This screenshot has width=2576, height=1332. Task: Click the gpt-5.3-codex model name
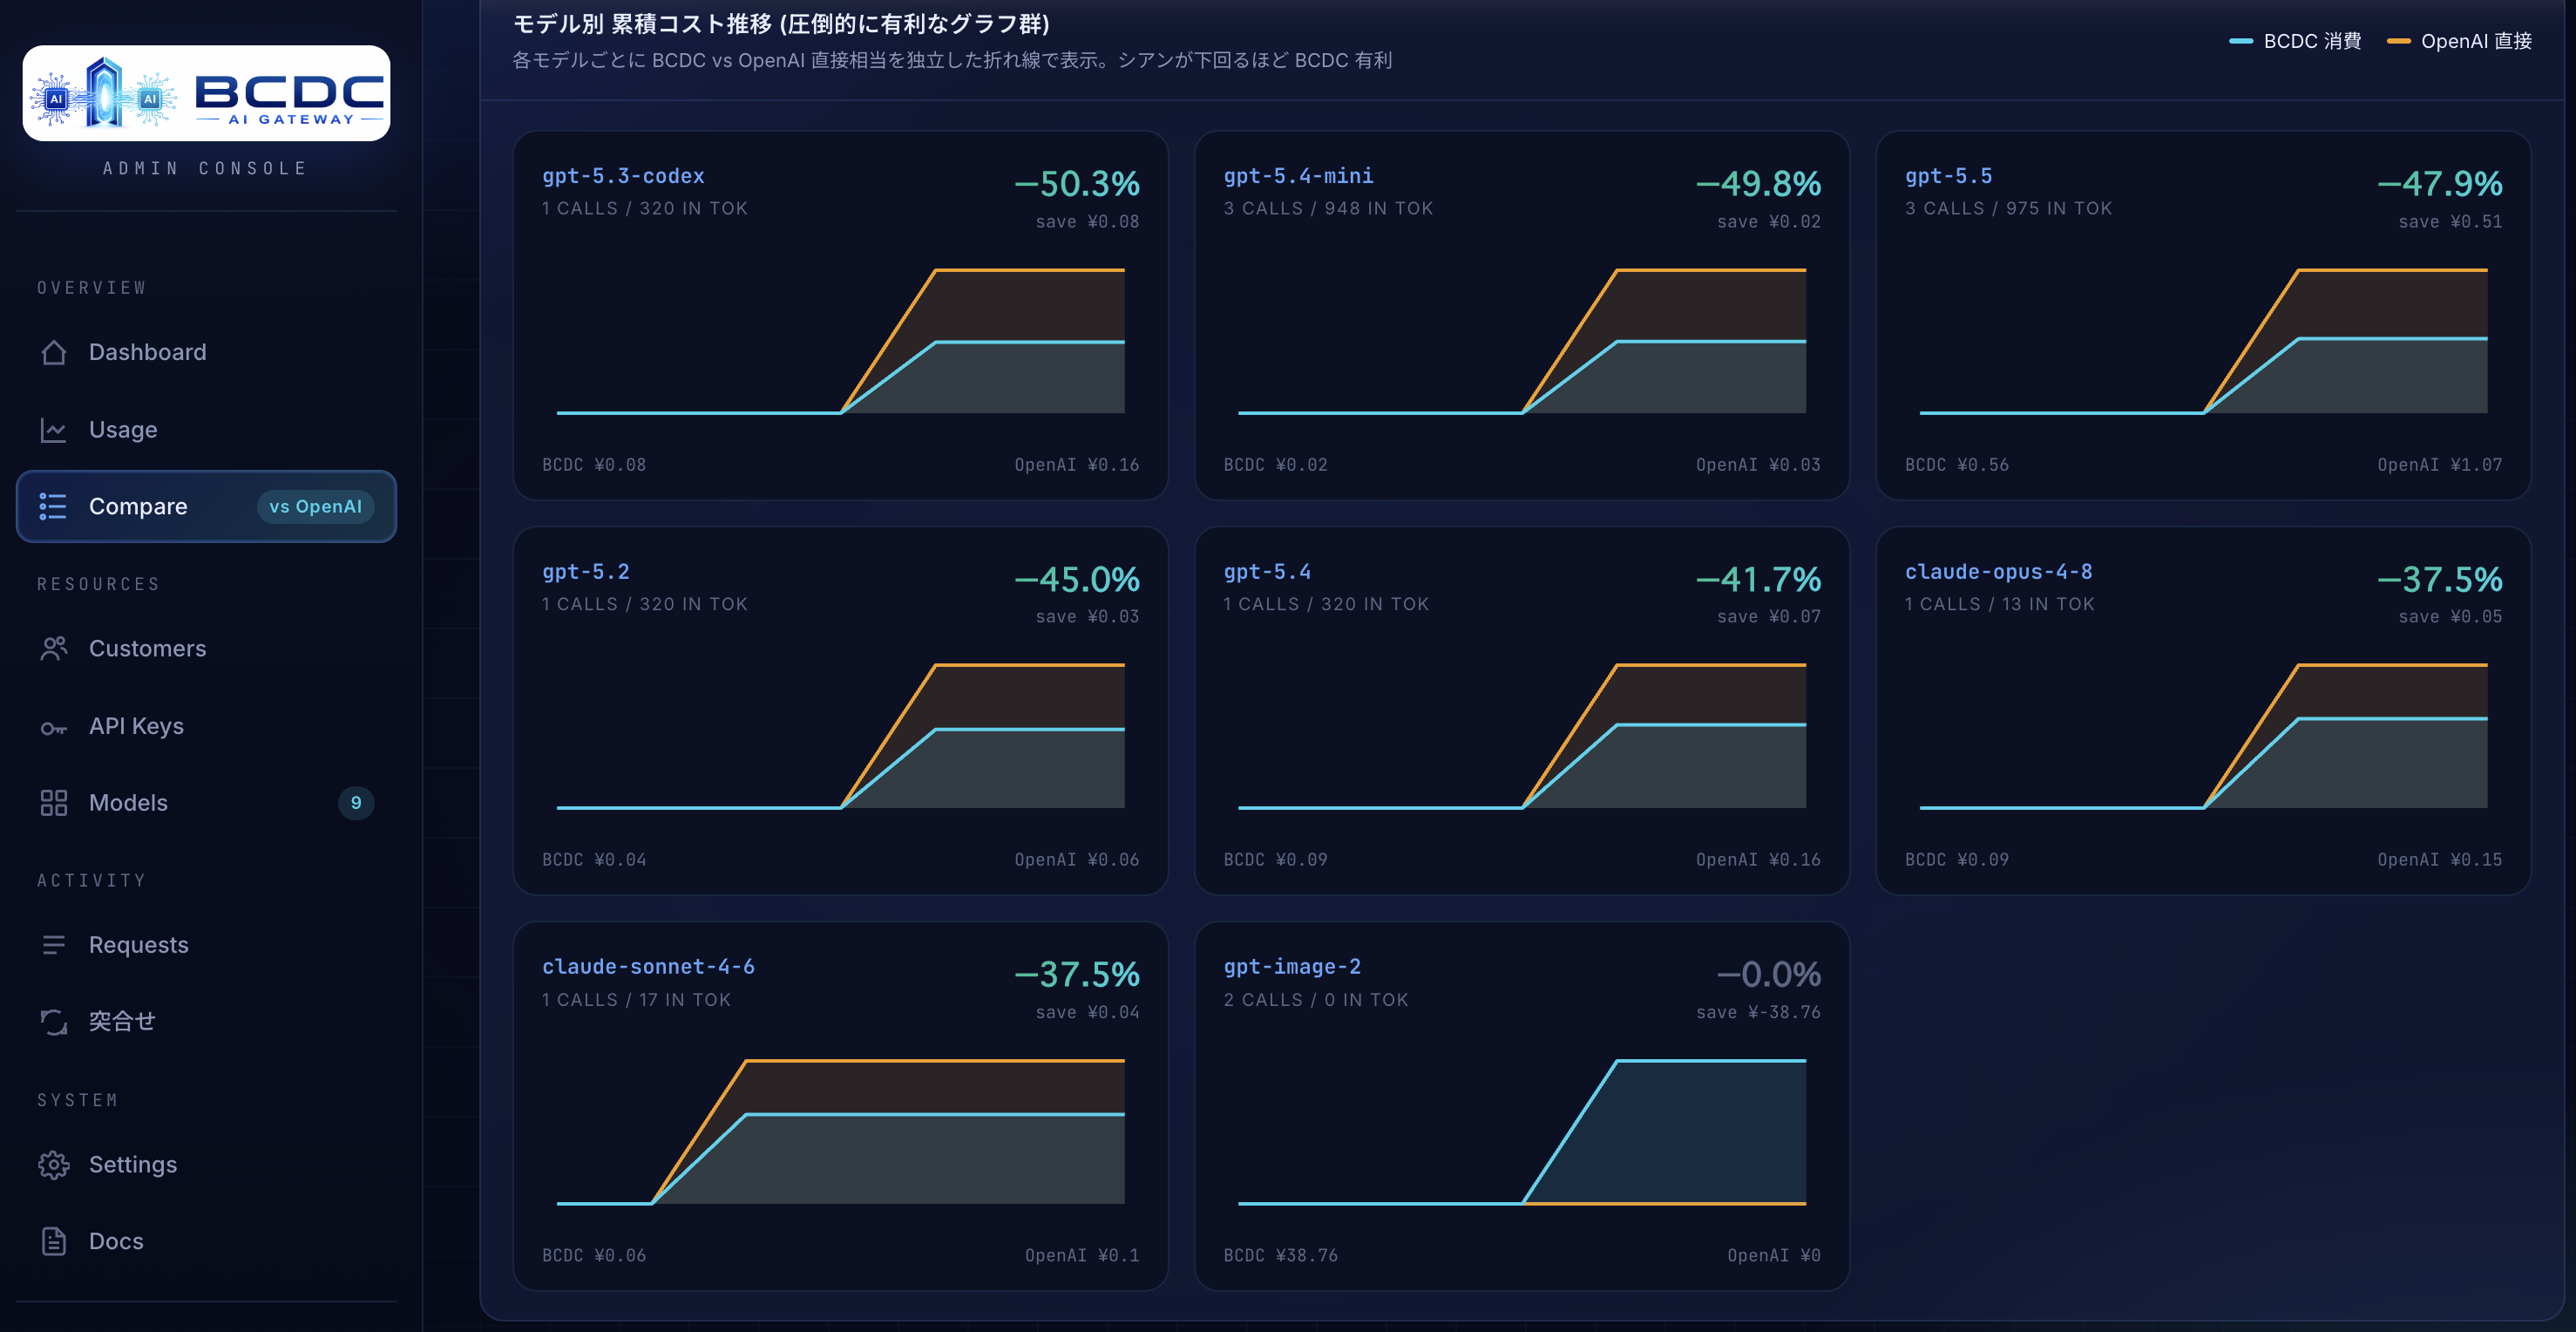tap(623, 176)
